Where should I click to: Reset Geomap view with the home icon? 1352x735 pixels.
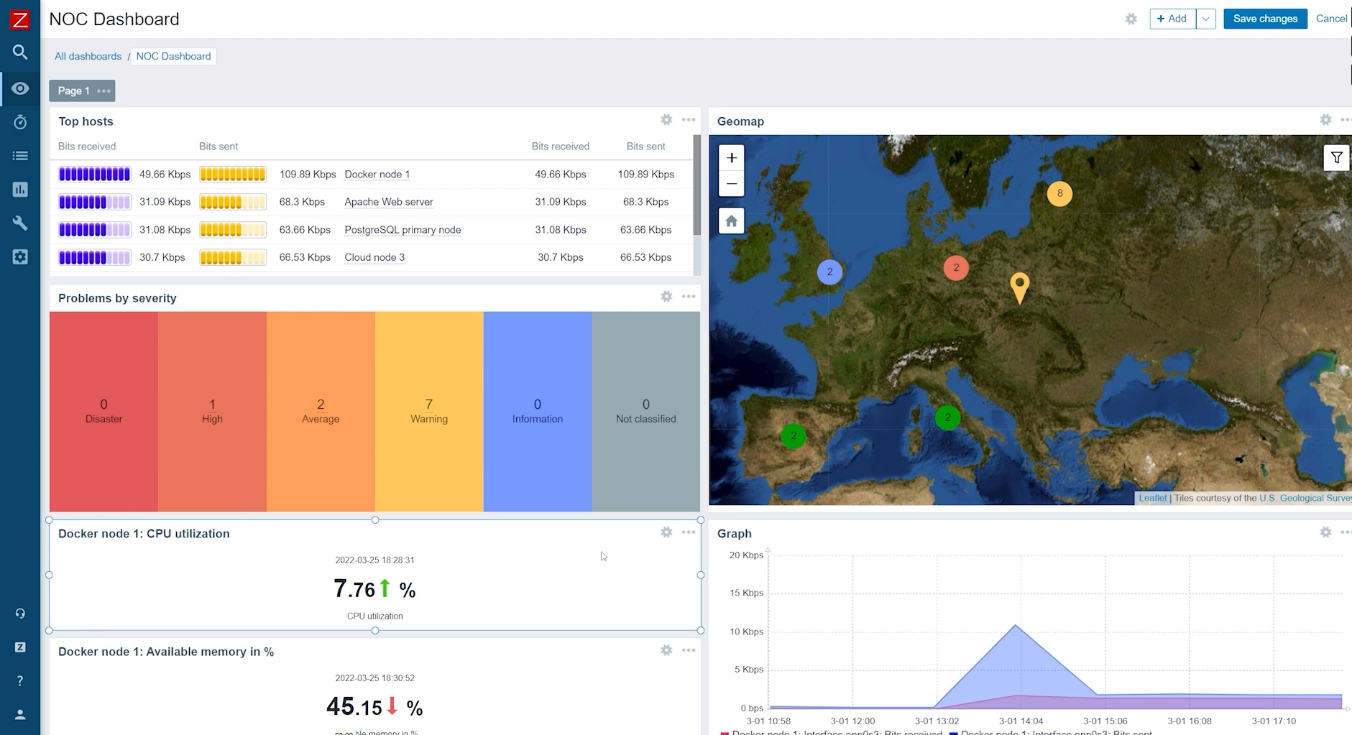[731, 220]
